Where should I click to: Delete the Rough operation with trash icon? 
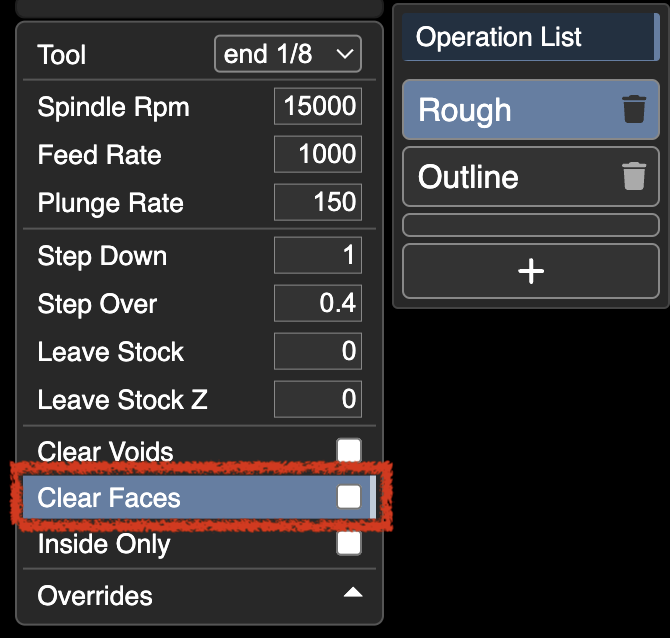634,109
